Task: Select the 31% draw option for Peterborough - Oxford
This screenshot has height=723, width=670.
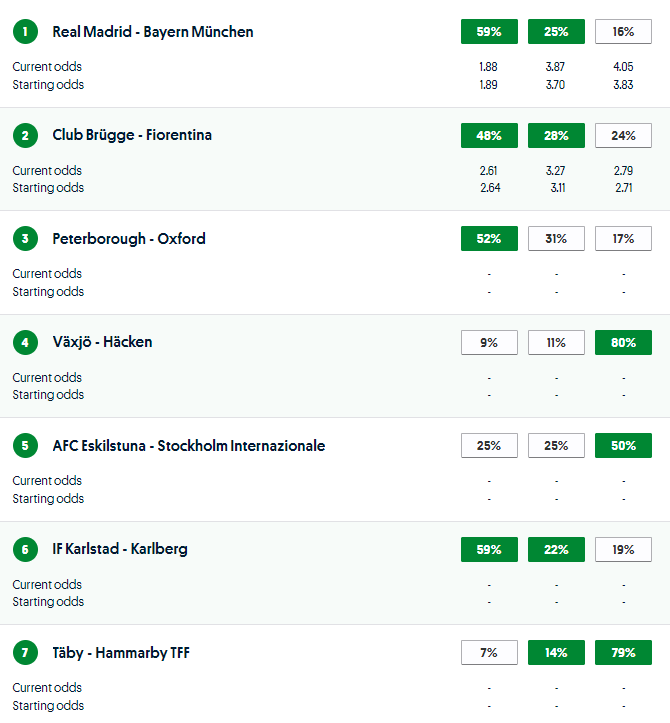Action: (556, 239)
